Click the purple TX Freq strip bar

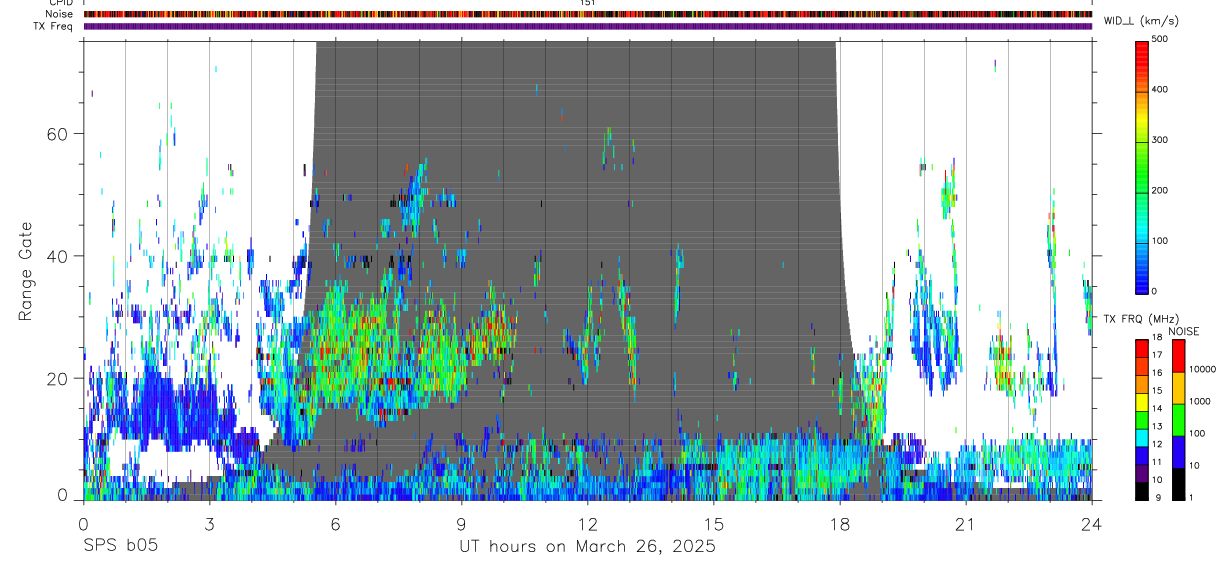pyautogui.click(x=587, y=26)
